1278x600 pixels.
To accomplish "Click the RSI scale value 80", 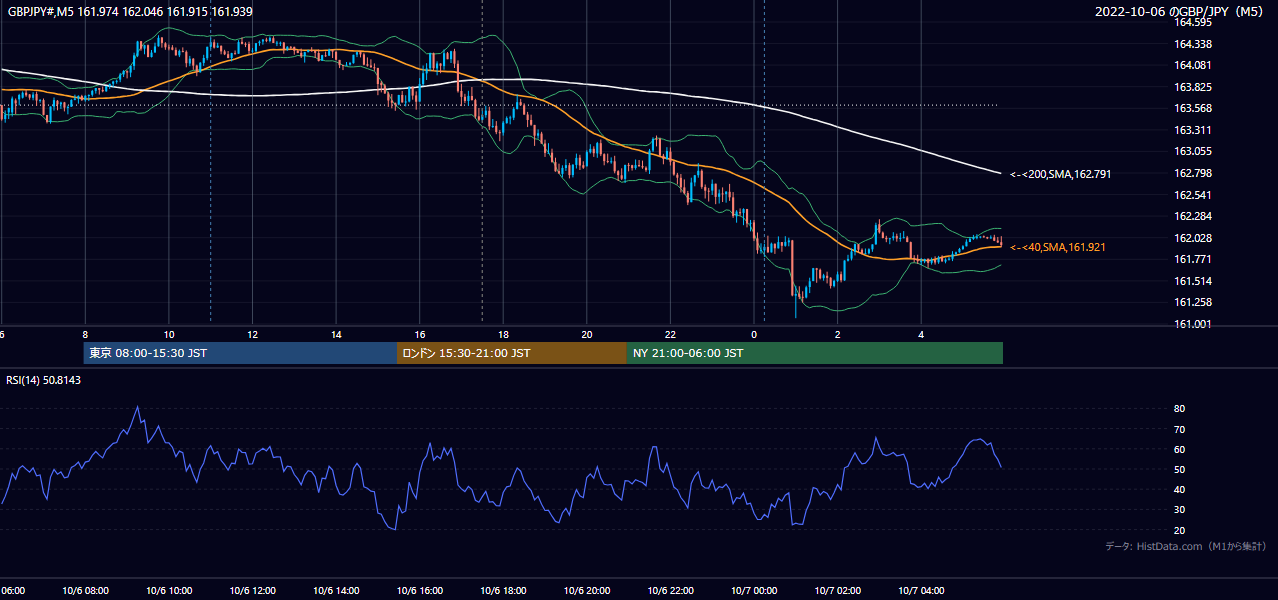I will [x=1179, y=409].
